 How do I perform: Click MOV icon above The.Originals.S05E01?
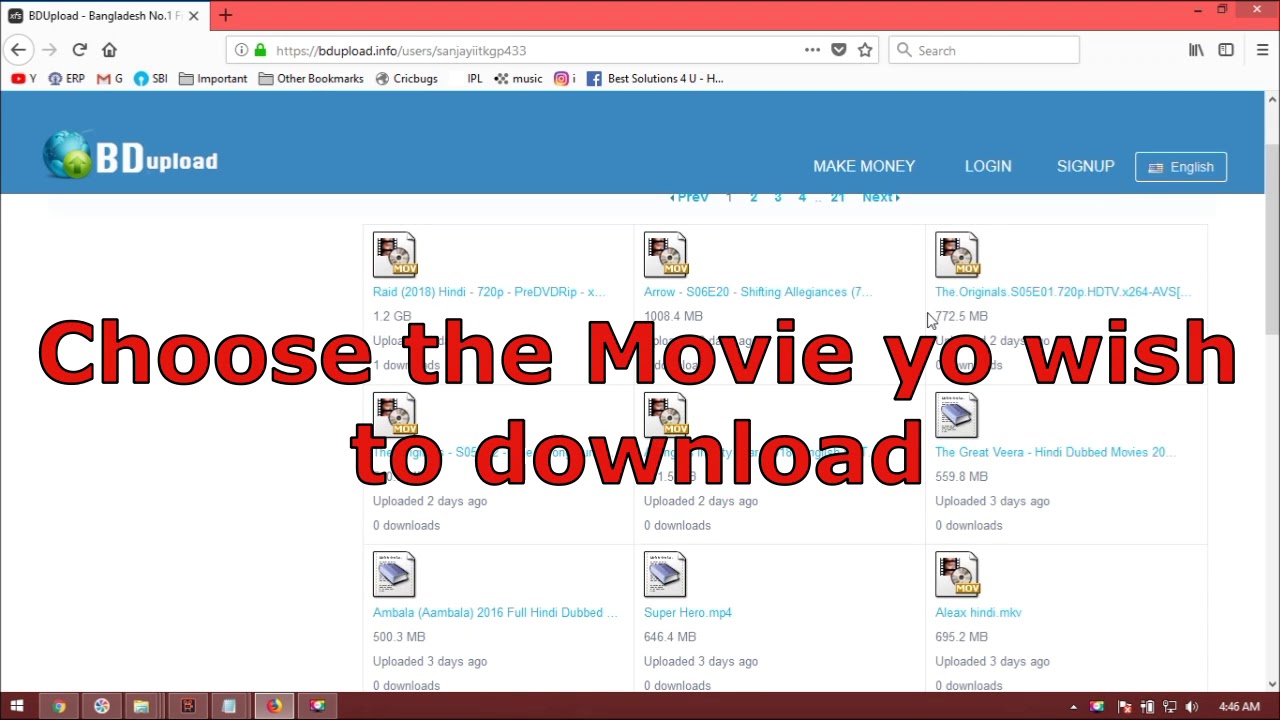(x=957, y=255)
